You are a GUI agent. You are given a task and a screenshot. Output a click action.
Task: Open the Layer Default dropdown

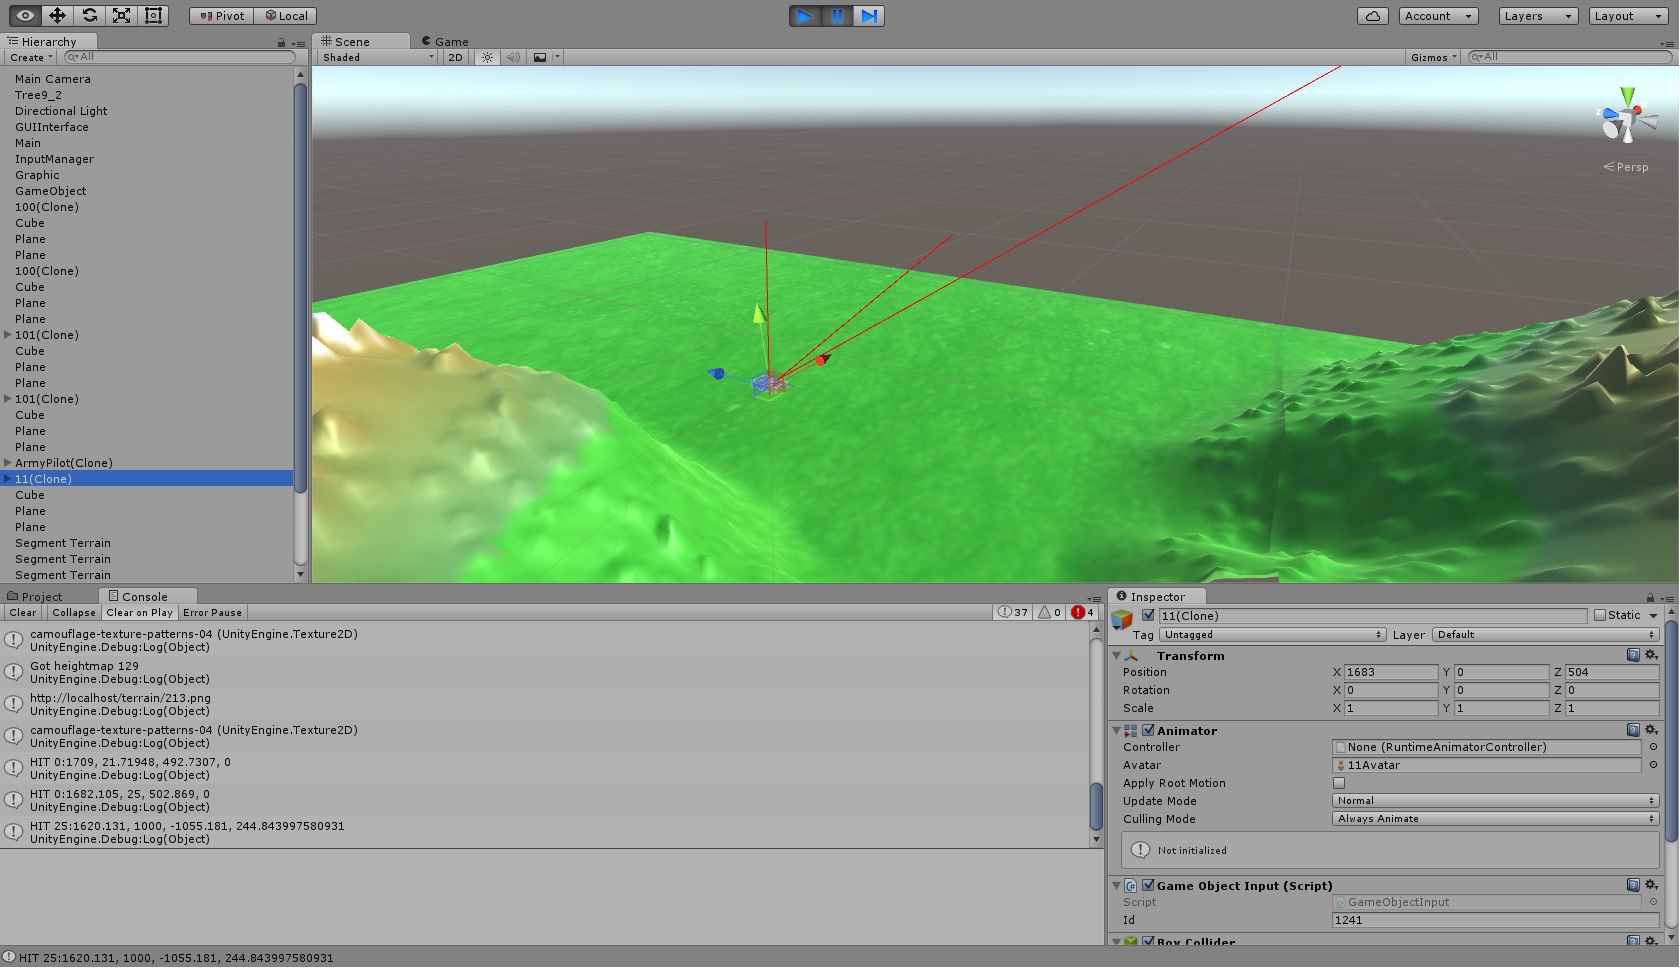pos(1546,635)
